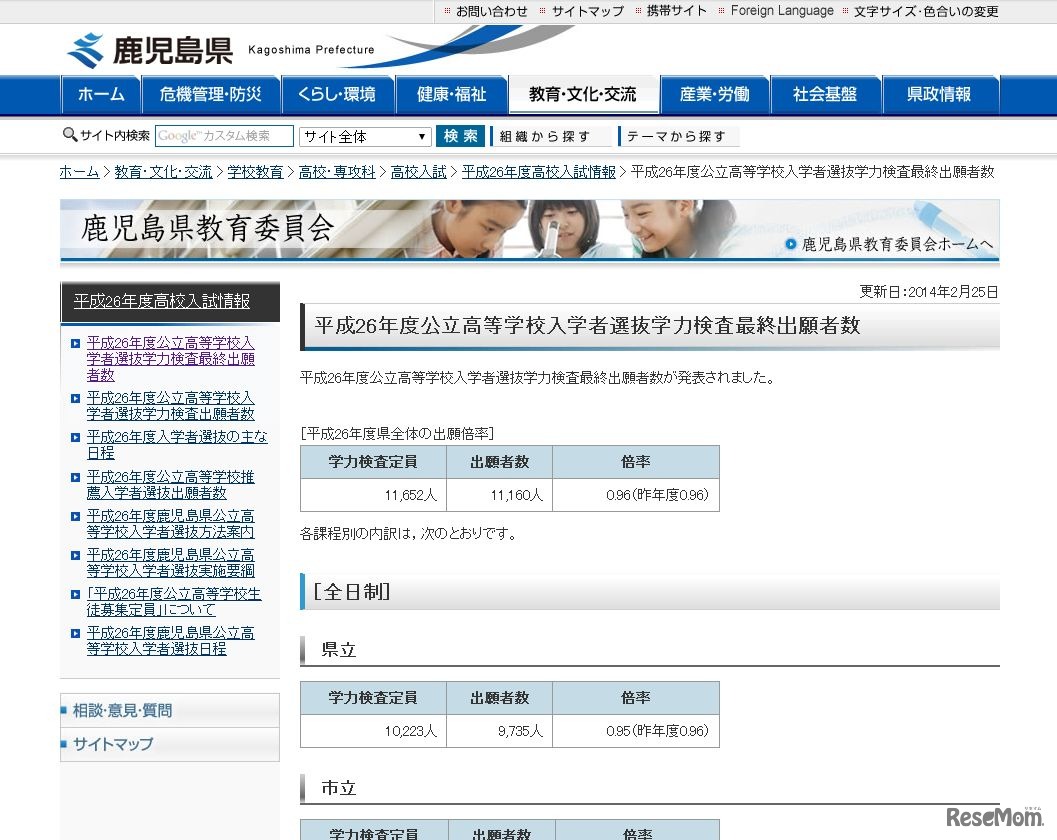This screenshot has width=1057, height=840.
Task: Click the arrow icon beside 鹿児島県教育委員会ホームへ
Action: click(x=789, y=243)
